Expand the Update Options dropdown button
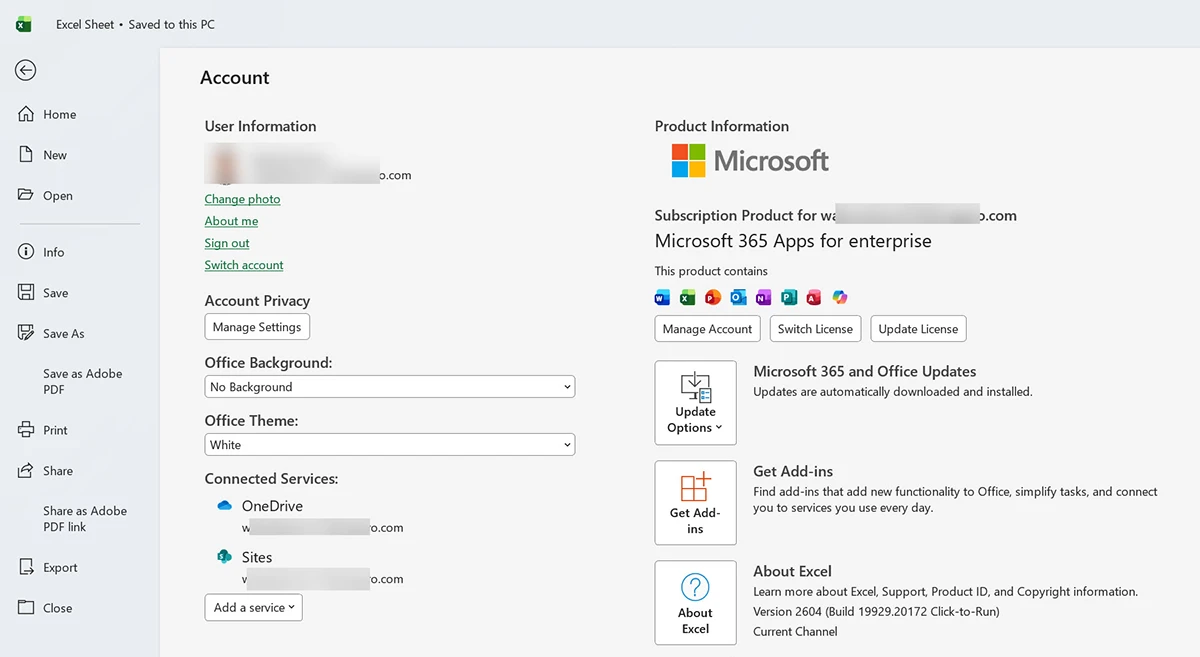The width and height of the screenshot is (1200, 657). tap(695, 403)
